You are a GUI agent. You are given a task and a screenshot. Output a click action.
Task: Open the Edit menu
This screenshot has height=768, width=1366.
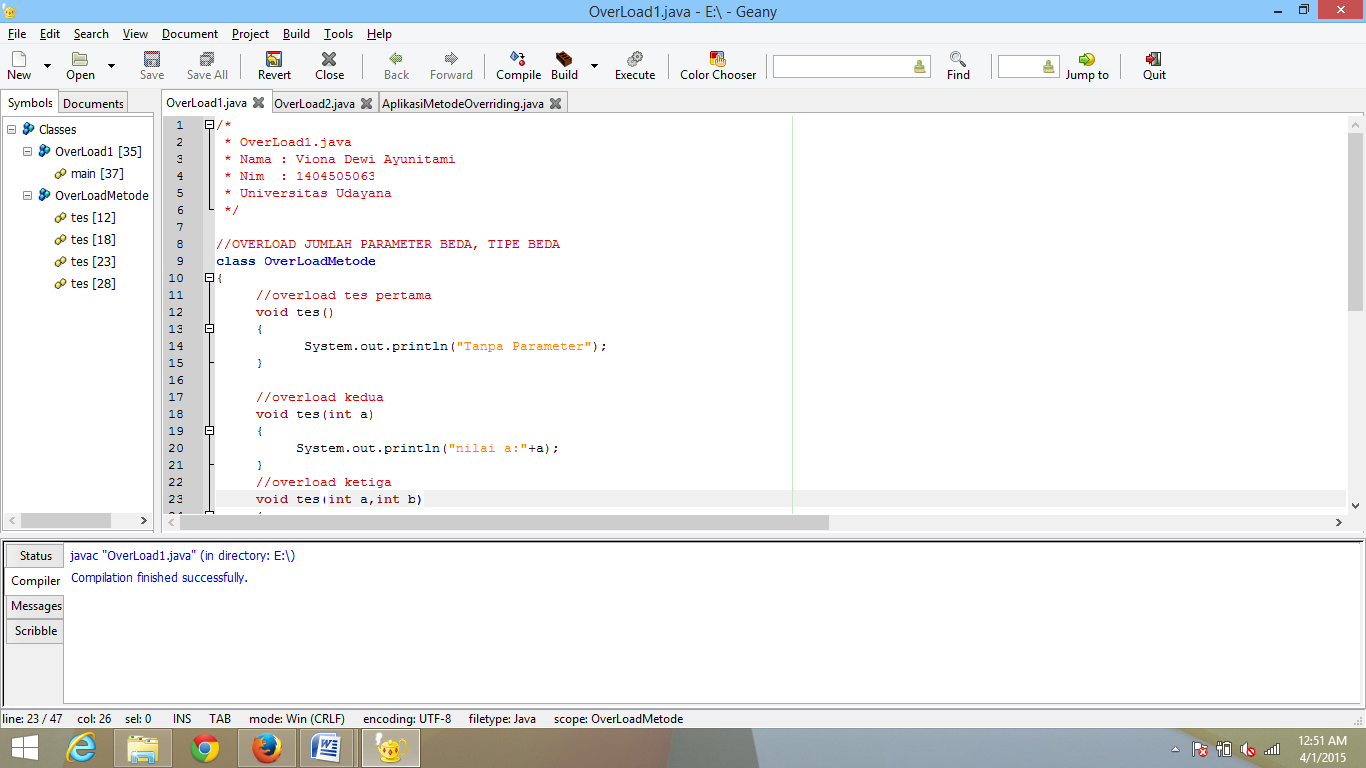pyautogui.click(x=50, y=34)
